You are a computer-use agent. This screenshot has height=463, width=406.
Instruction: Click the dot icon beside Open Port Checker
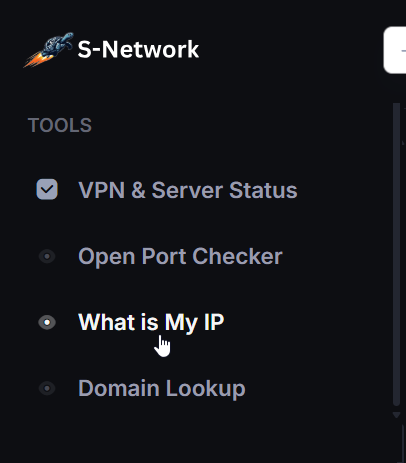[x=47, y=256]
